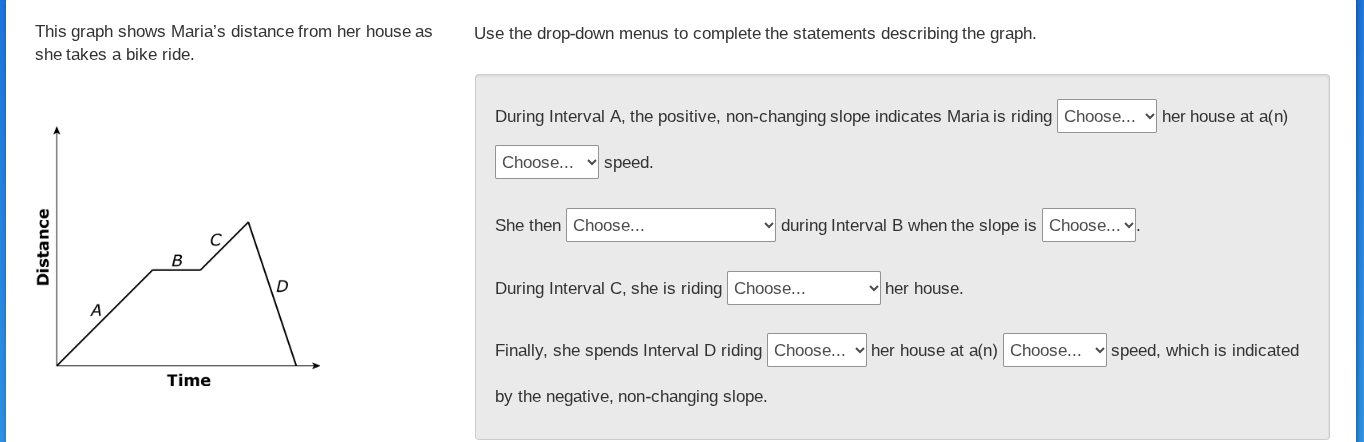The width and height of the screenshot is (1364, 442).
Task: Click the 'Use the drop-down menus' instruction text
Action: pyautogui.click(x=755, y=33)
